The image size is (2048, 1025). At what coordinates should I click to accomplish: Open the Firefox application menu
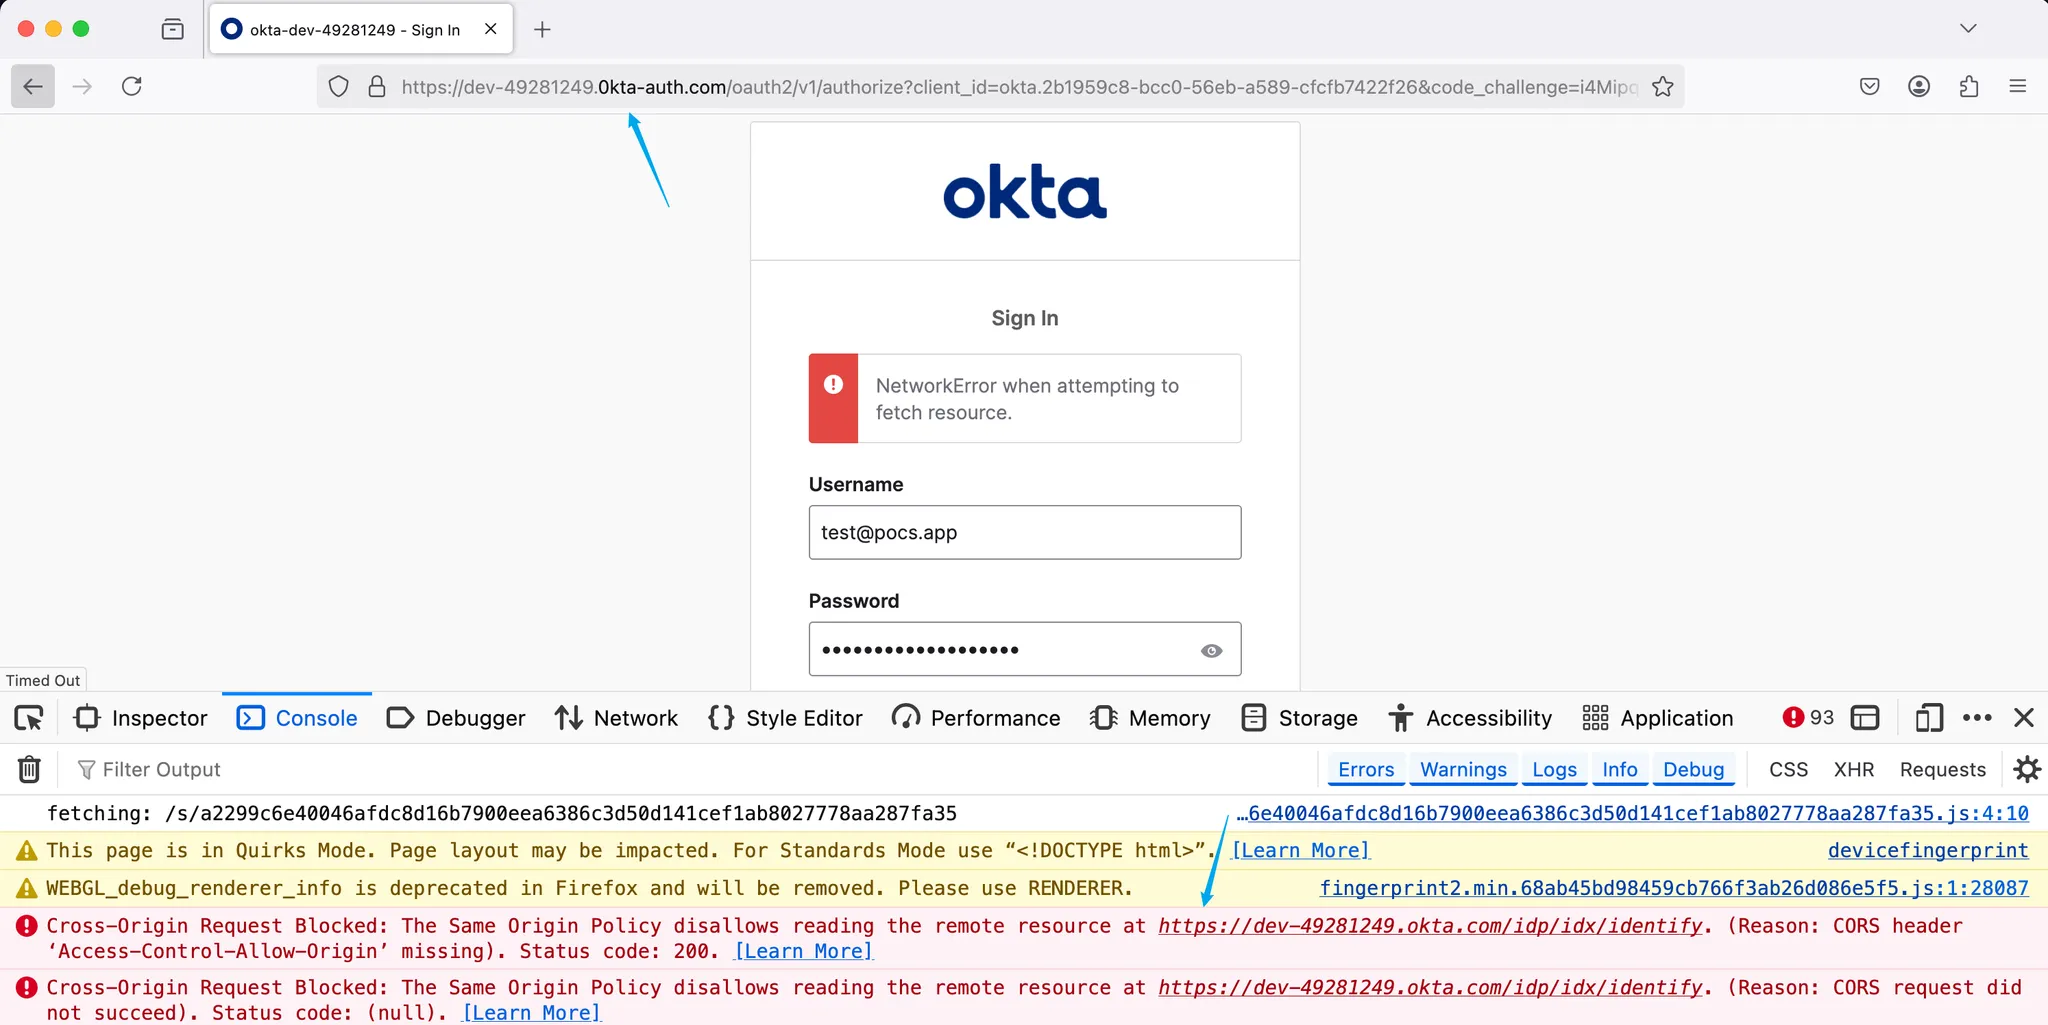(2017, 86)
